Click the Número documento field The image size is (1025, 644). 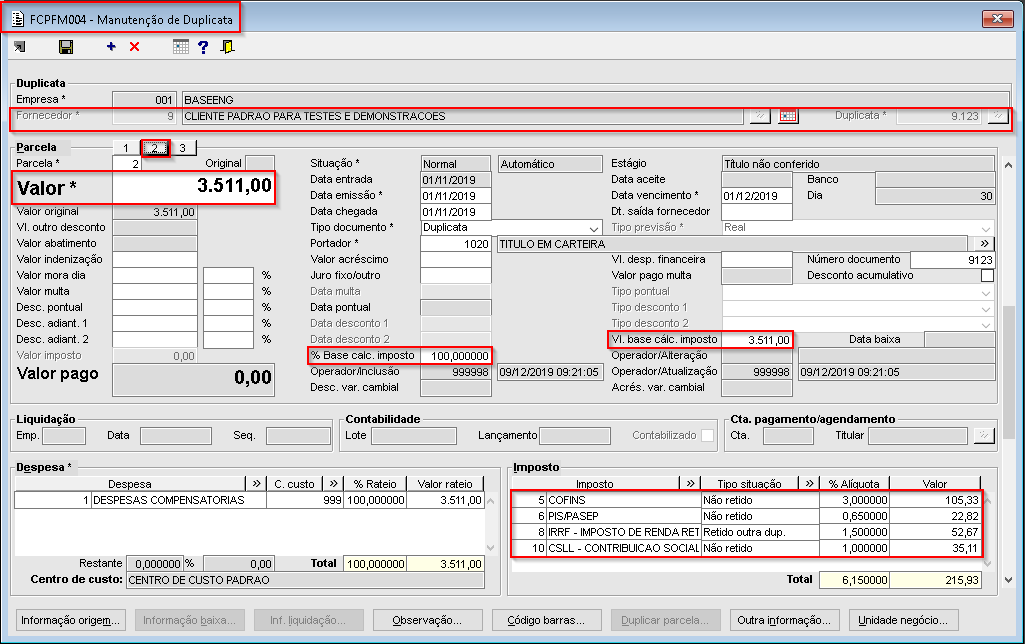point(952,260)
